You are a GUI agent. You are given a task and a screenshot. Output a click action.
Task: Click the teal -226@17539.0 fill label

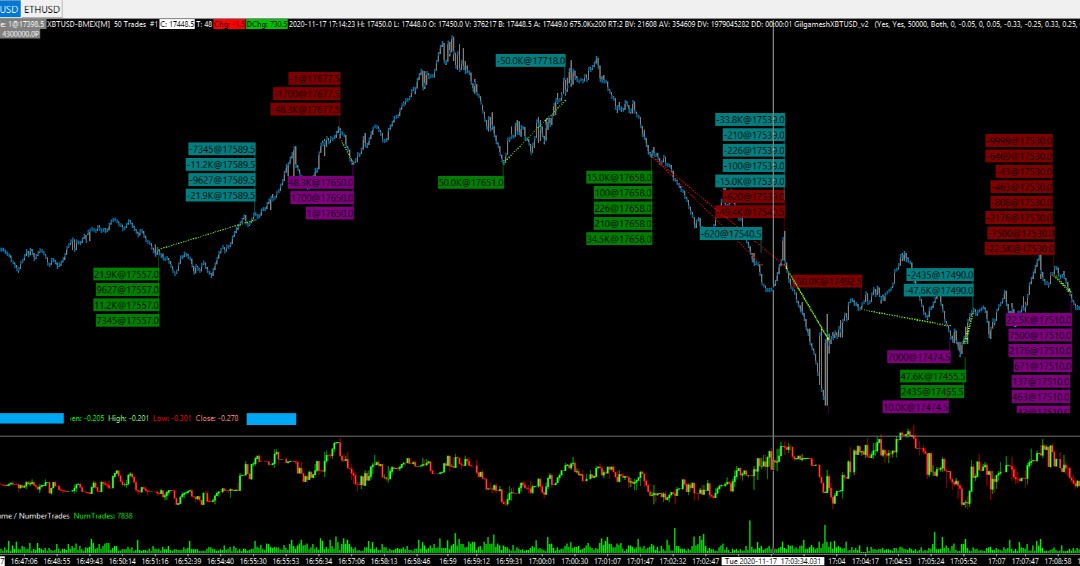coord(754,151)
